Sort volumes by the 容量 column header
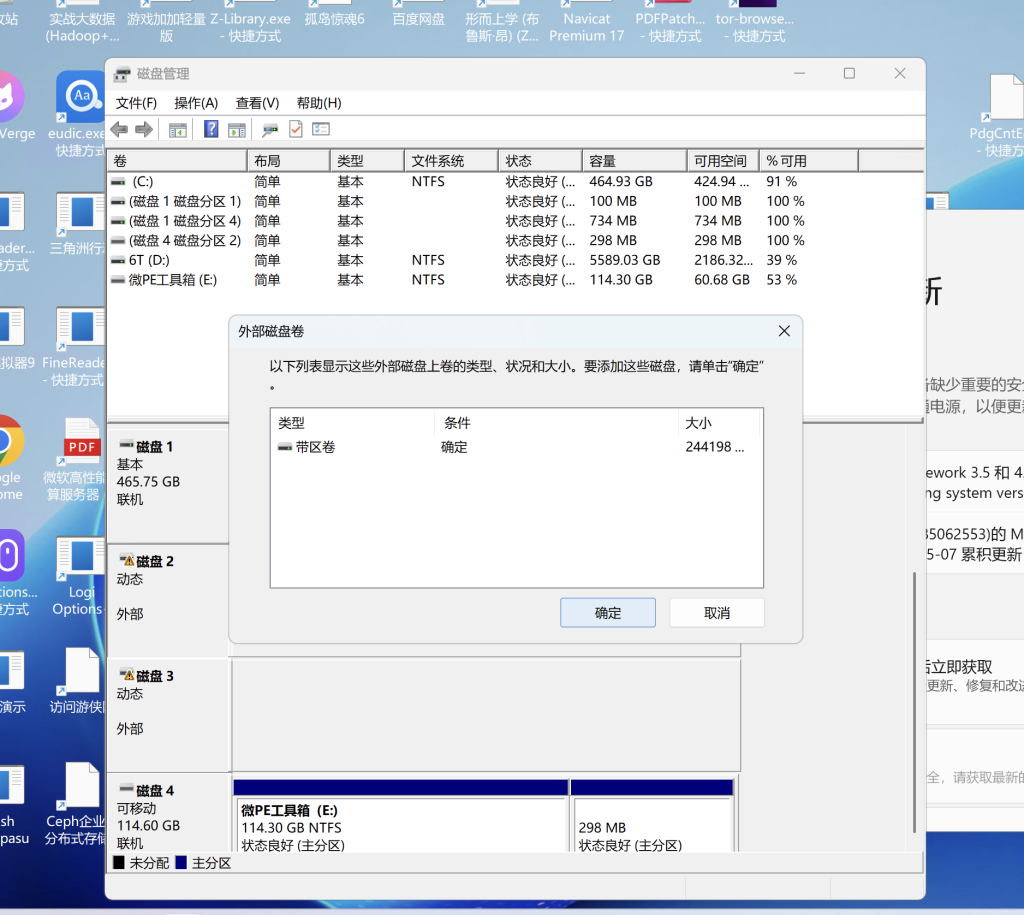 click(632, 161)
